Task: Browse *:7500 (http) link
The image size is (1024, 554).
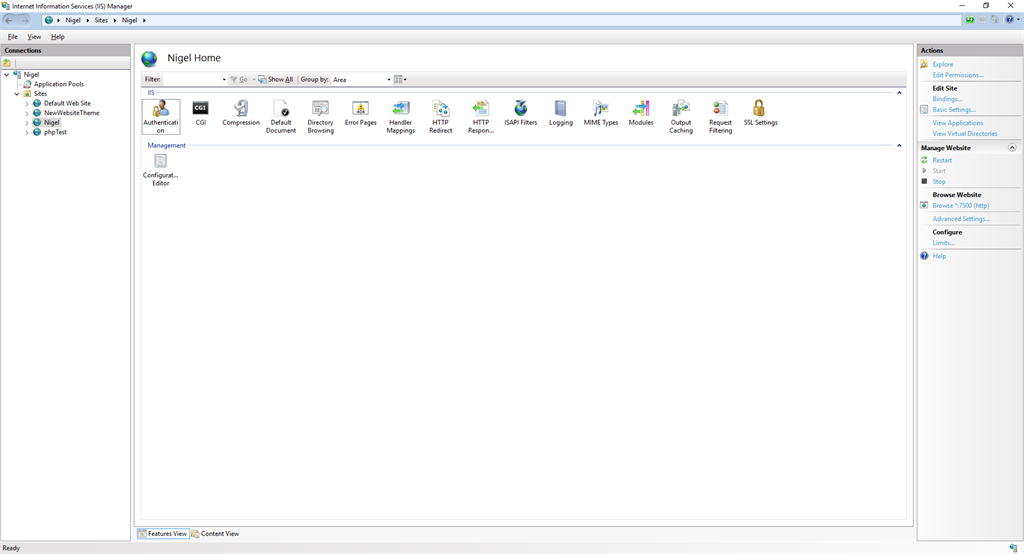Action: point(961,206)
